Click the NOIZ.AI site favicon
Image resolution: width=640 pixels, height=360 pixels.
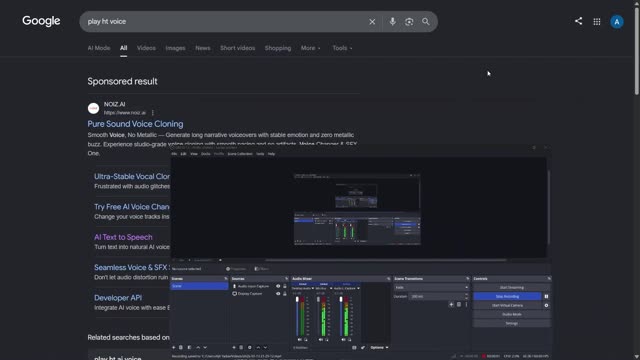[x=93, y=108]
